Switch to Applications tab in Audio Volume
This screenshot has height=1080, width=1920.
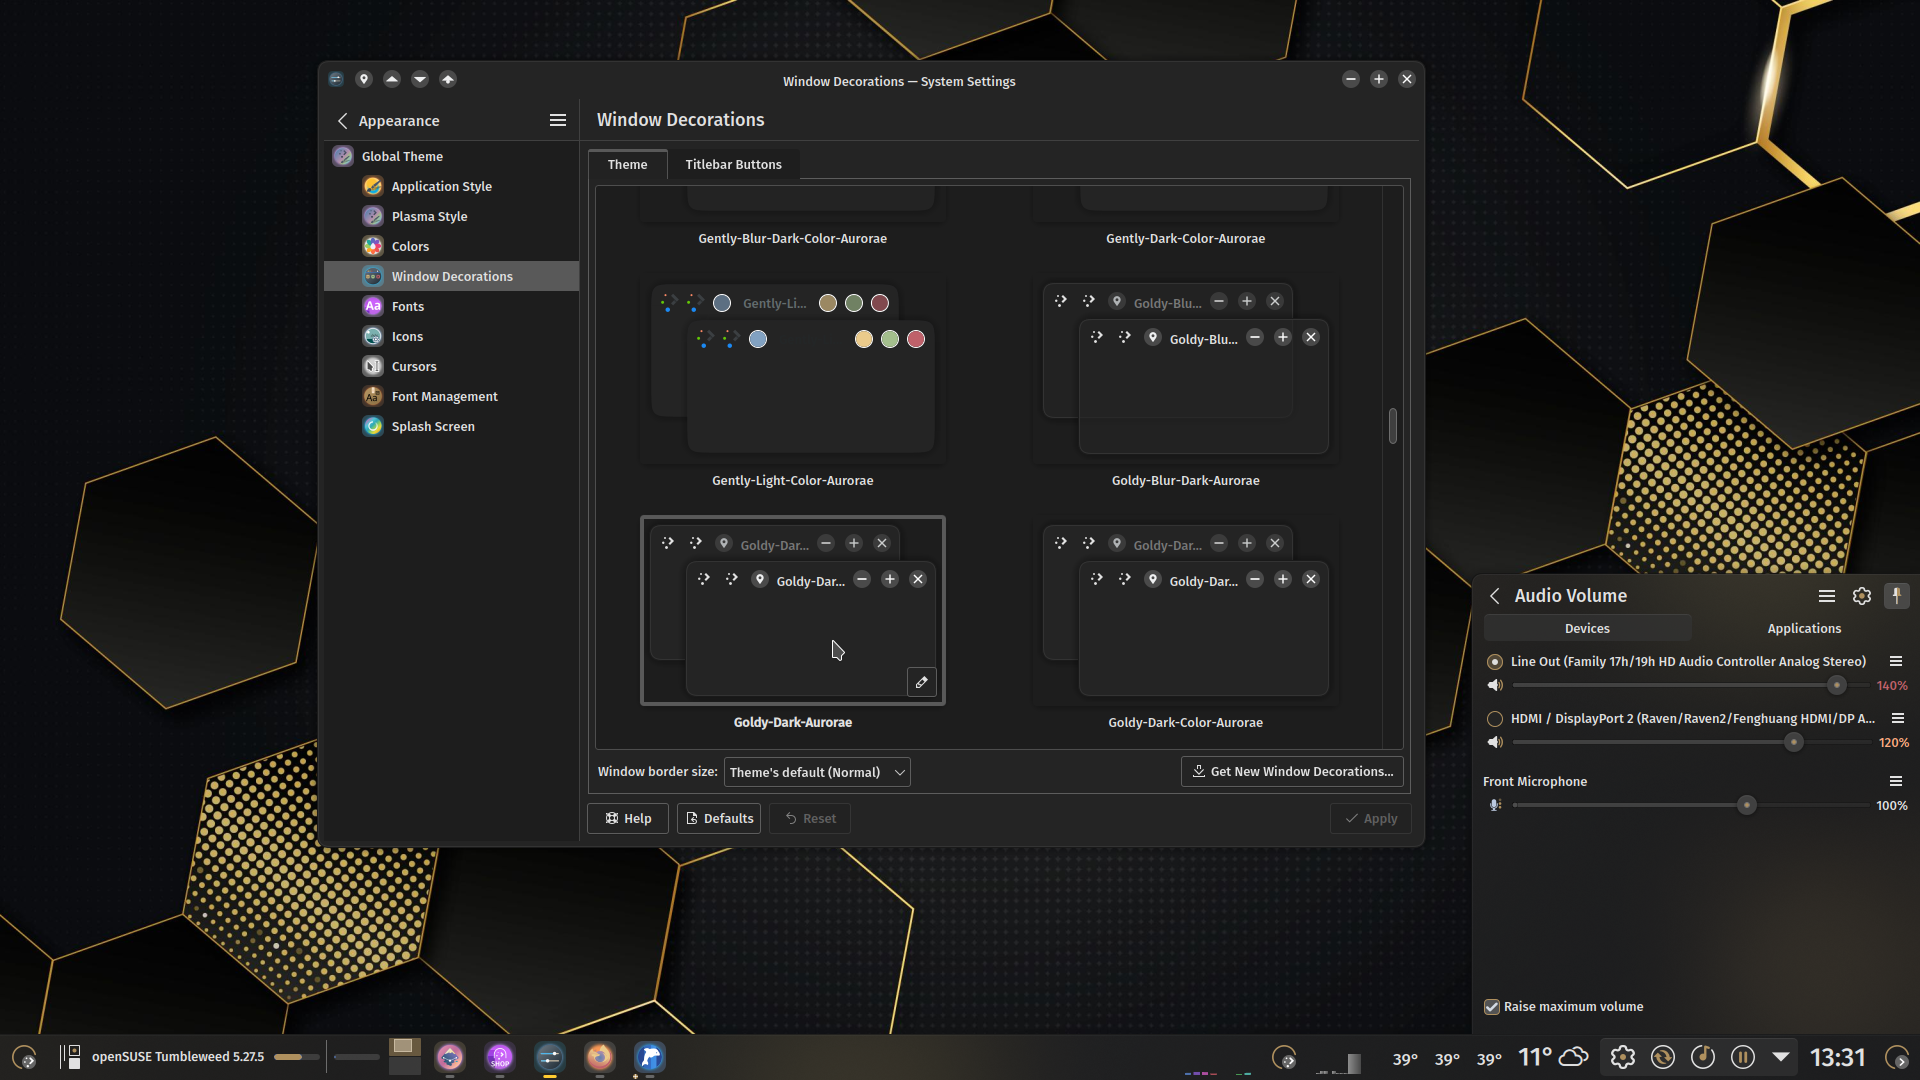click(1804, 628)
